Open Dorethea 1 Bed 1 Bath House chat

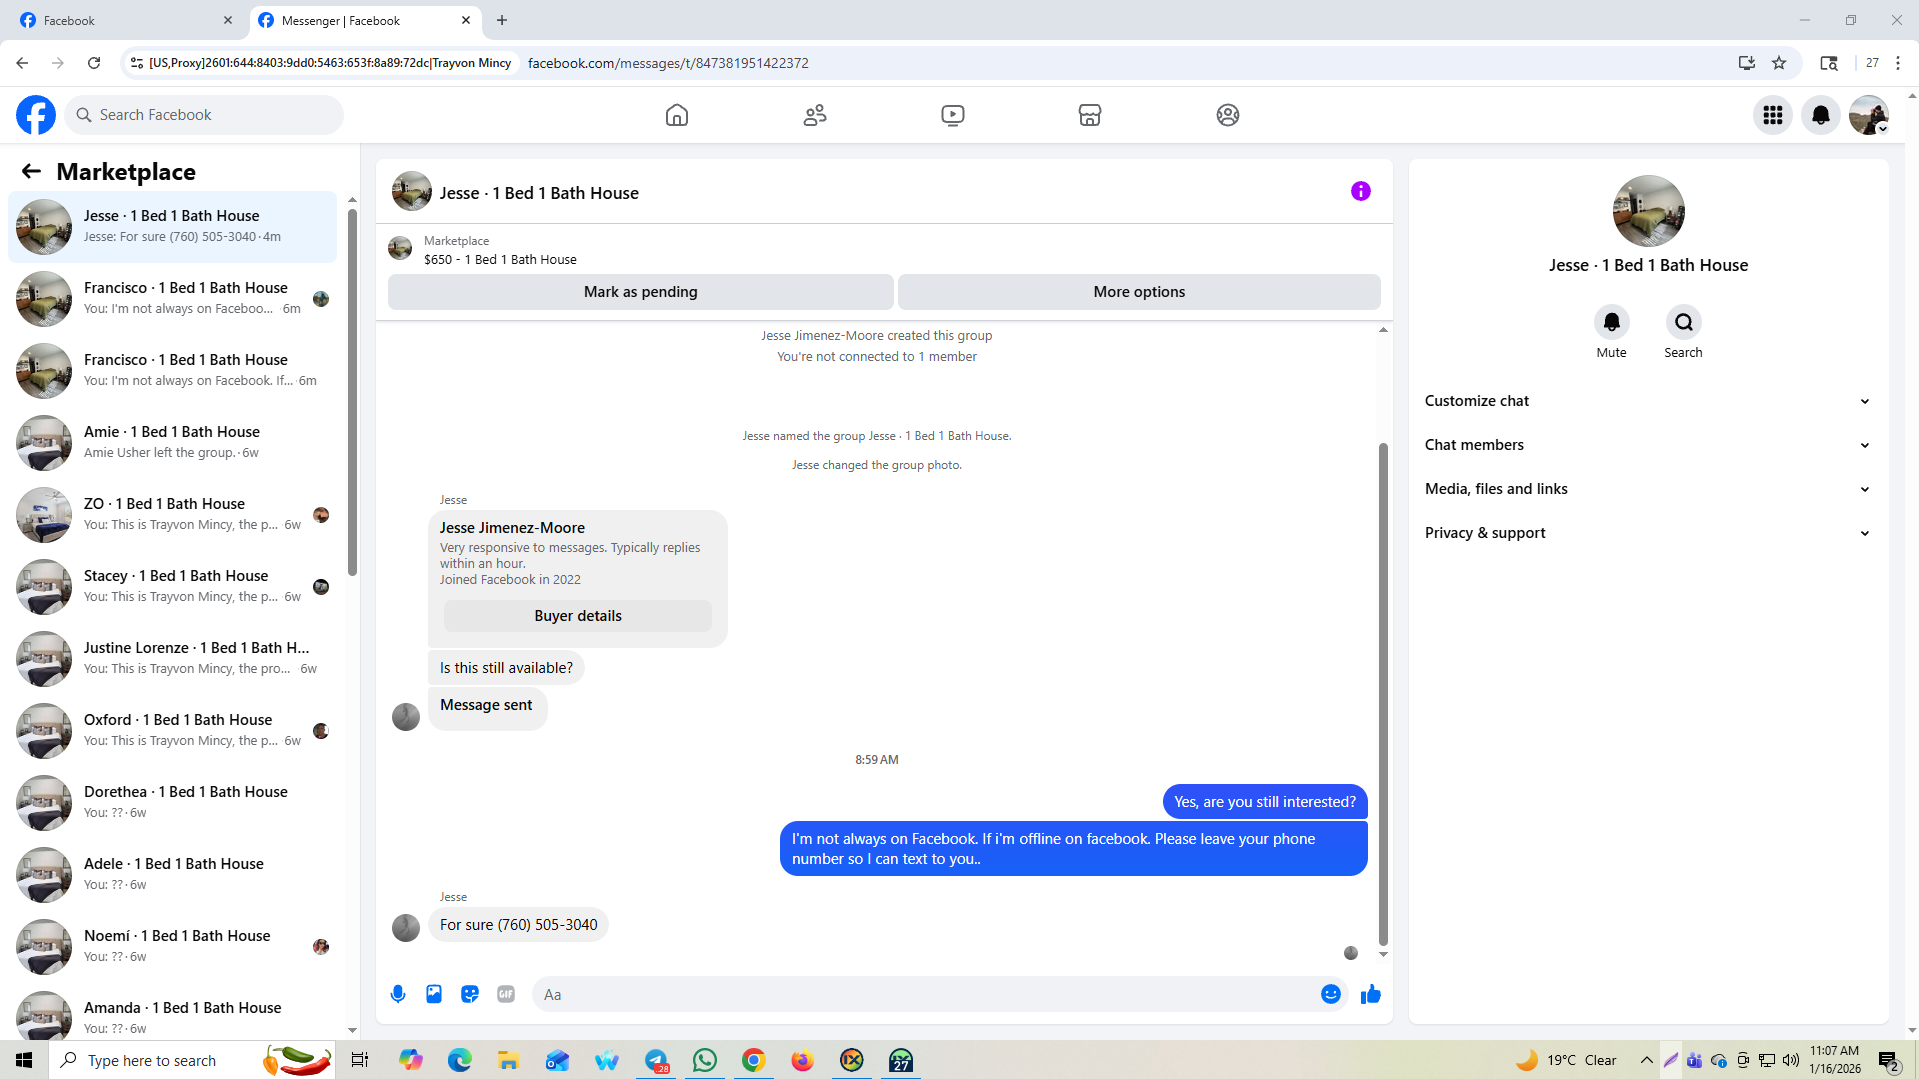pyautogui.click(x=173, y=803)
